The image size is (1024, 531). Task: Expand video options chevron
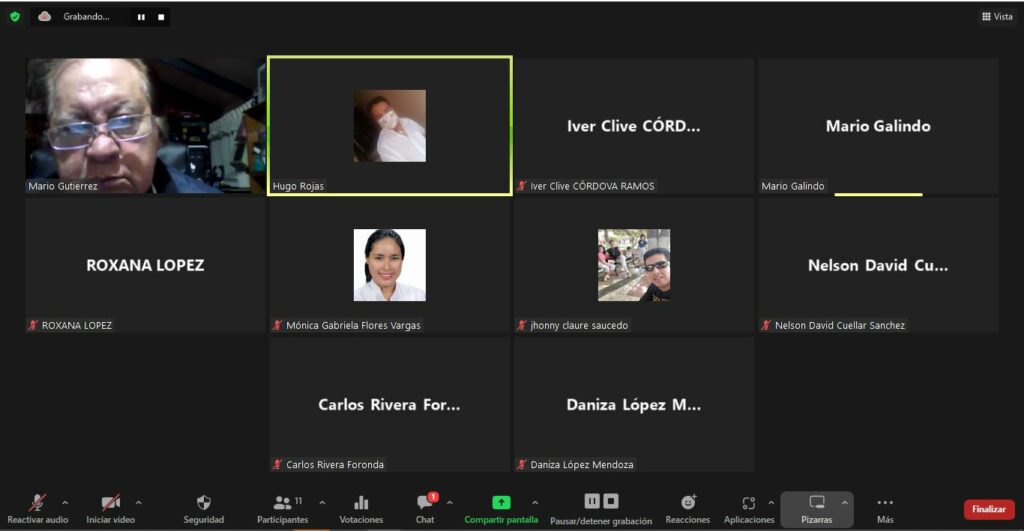click(138, 503)
